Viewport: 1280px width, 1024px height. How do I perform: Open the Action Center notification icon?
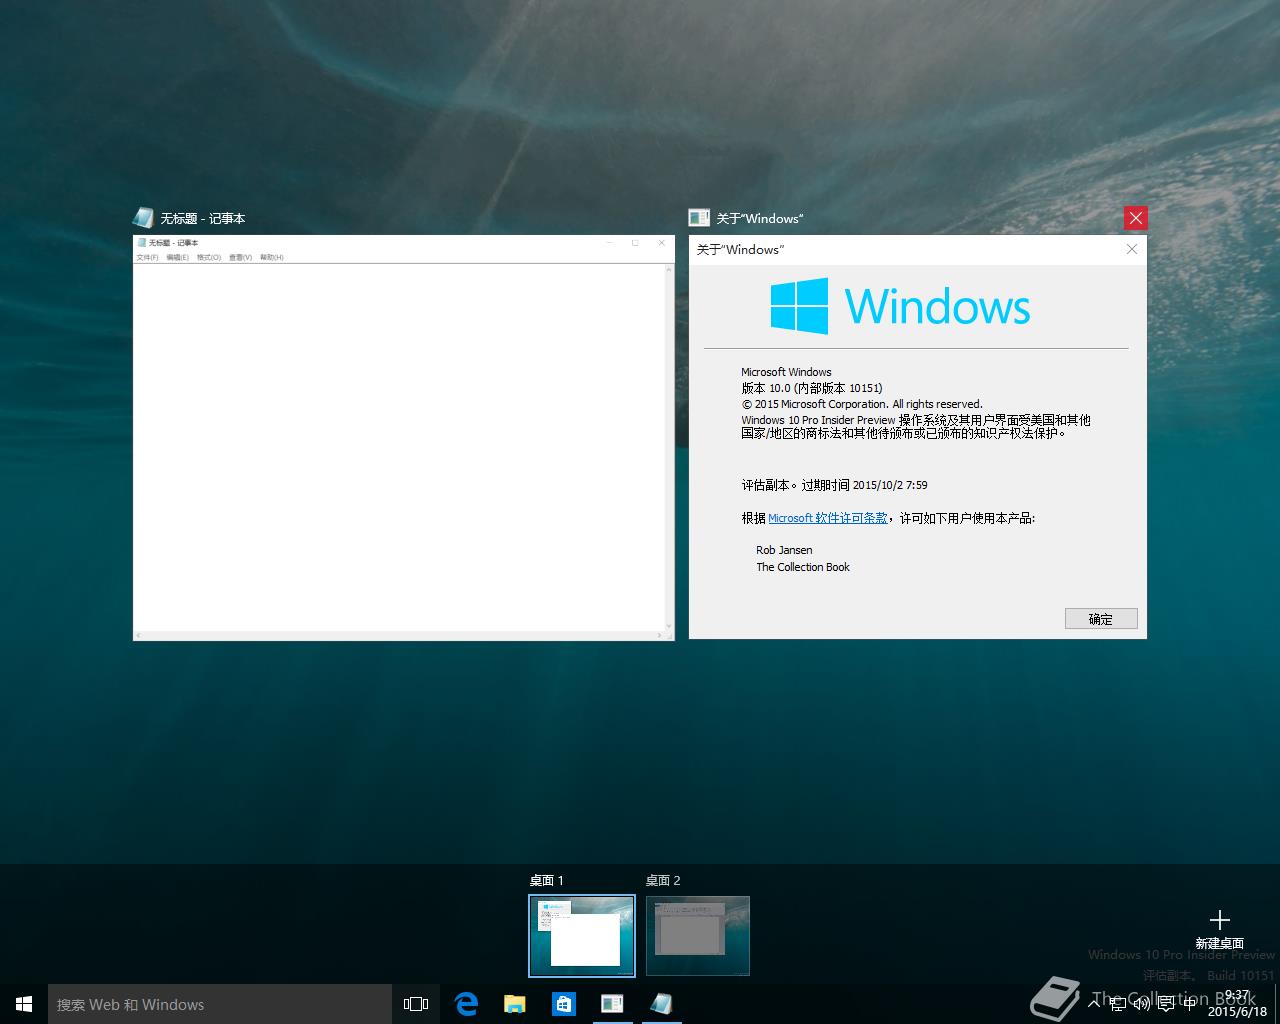(x=1165, y=1003)
